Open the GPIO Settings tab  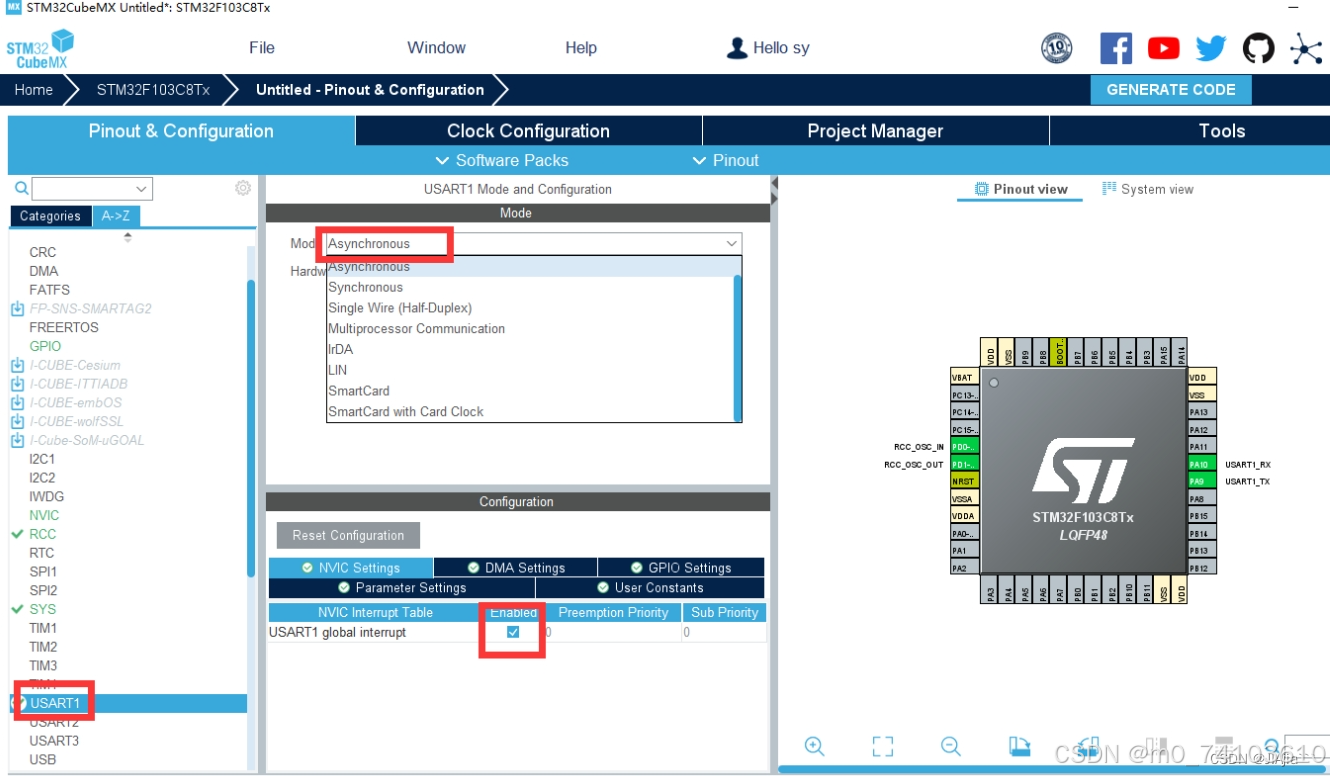coord(681,567)
